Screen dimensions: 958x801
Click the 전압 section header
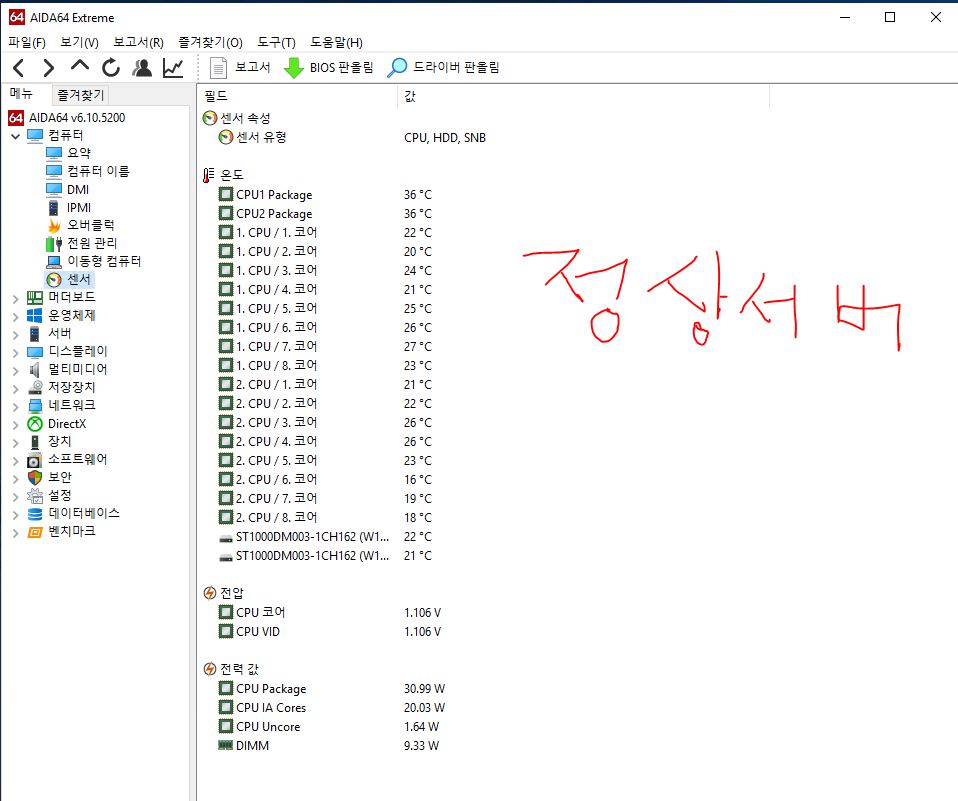tap(224, 593)
